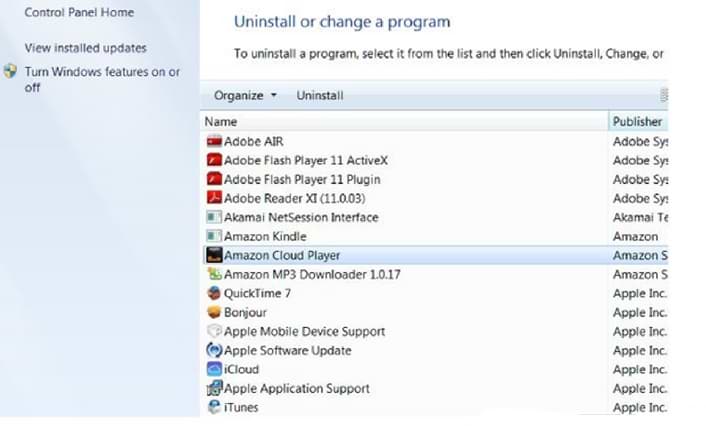706x426 pixels.
Task: Click the Amazon publisher cell for Kindle
Action: [635, 236]
